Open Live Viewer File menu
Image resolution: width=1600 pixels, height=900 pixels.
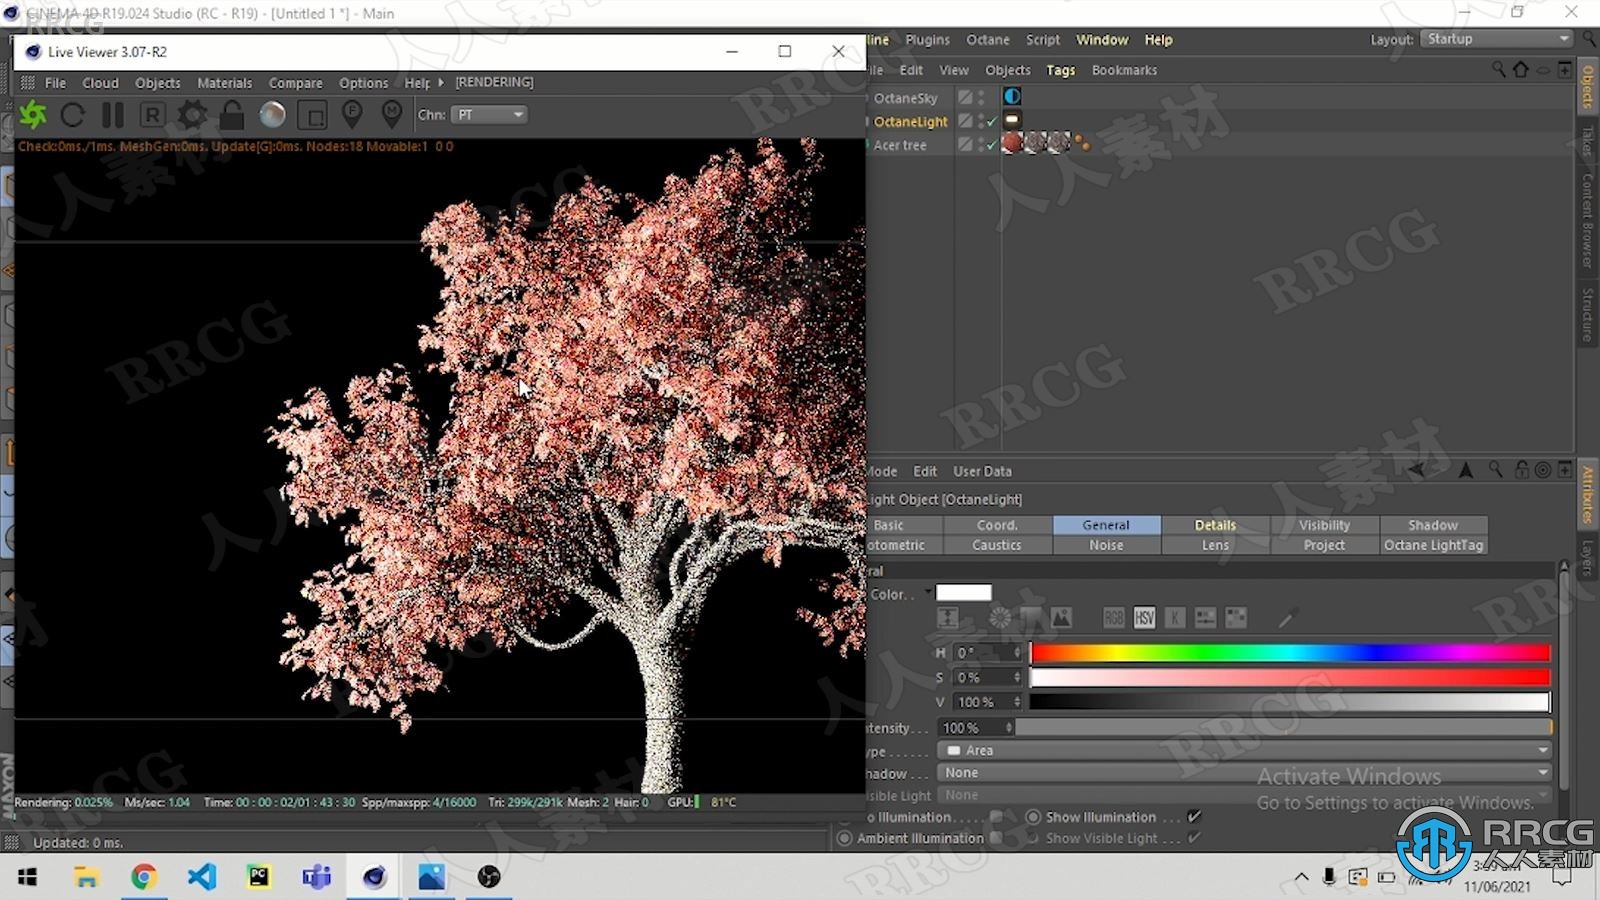pyautogui.click(x=55, y=83)
